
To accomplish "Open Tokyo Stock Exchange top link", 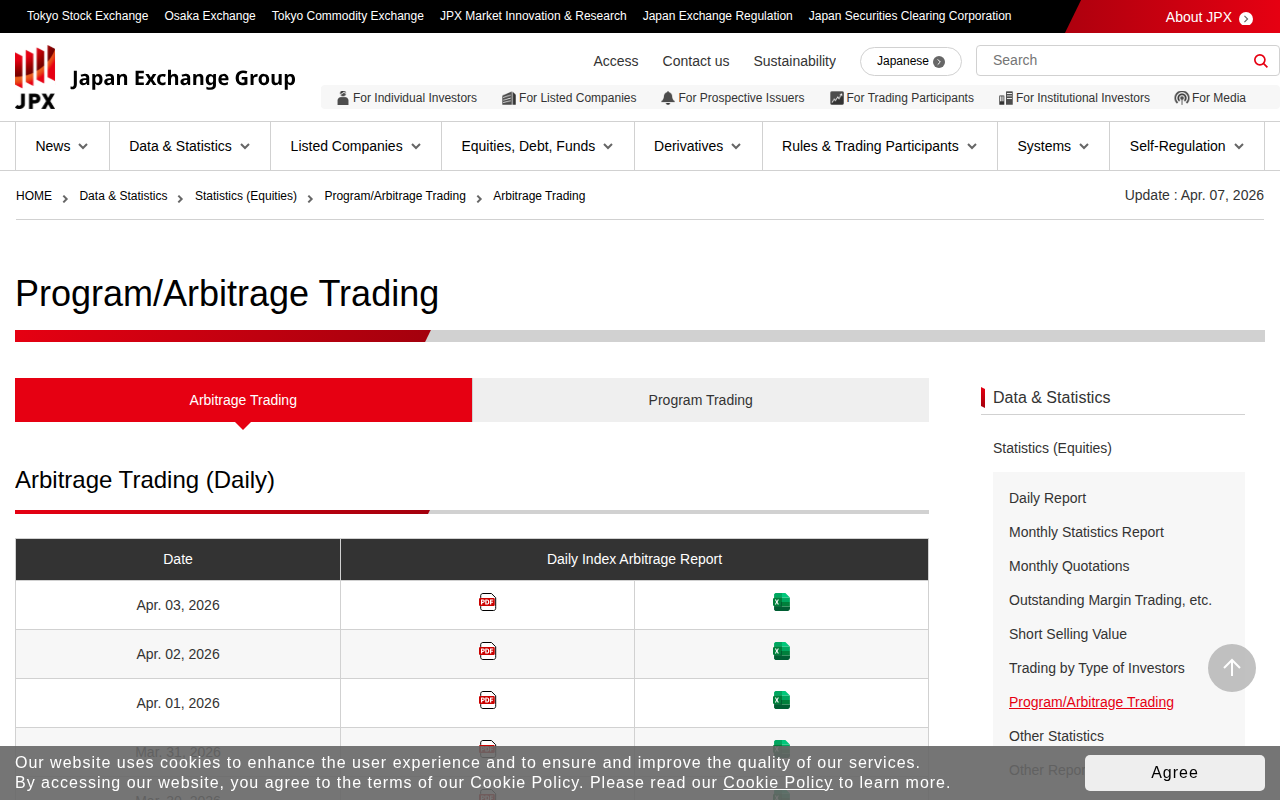I will pyautogui.click(x=88, y=16).
